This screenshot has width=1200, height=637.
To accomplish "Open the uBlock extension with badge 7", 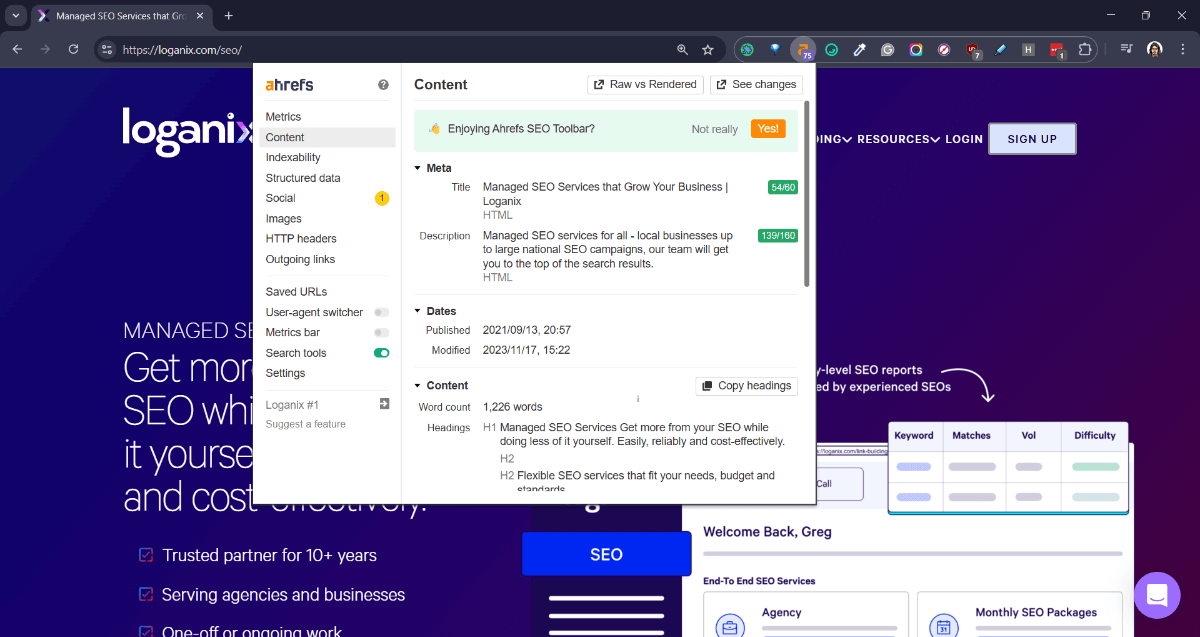I will (x=972, y=49).
